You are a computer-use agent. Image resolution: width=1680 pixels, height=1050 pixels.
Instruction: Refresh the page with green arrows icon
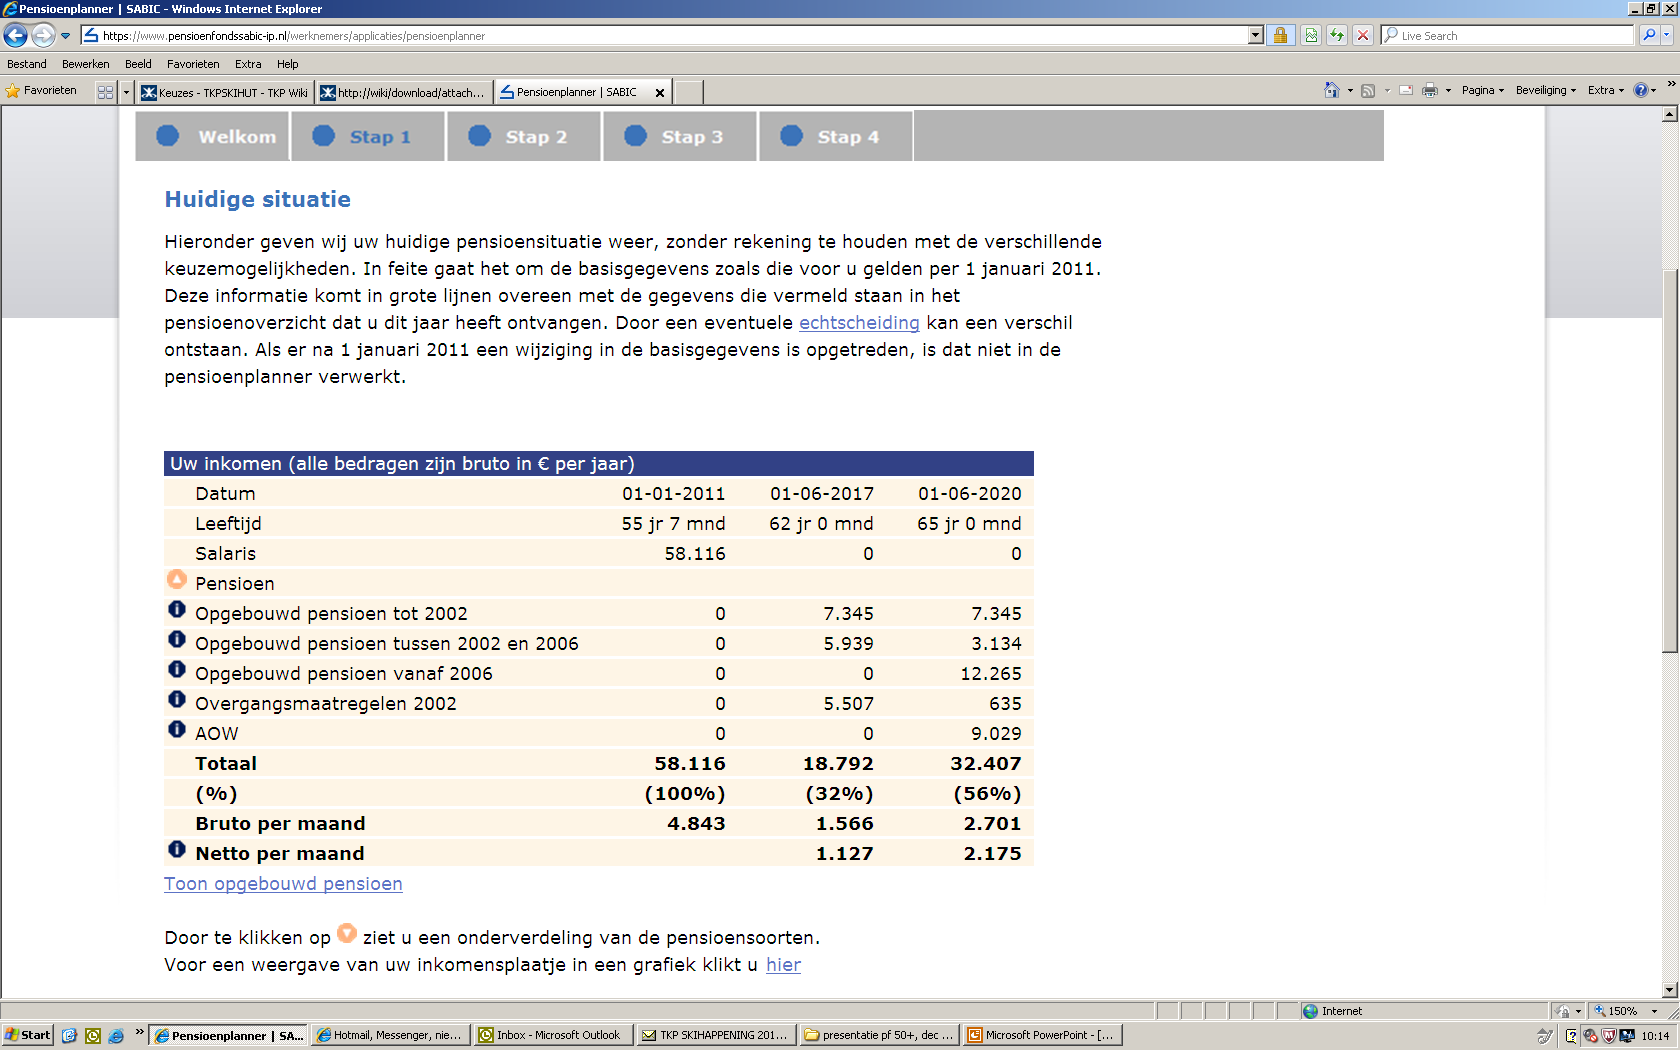pos(1337,36)
